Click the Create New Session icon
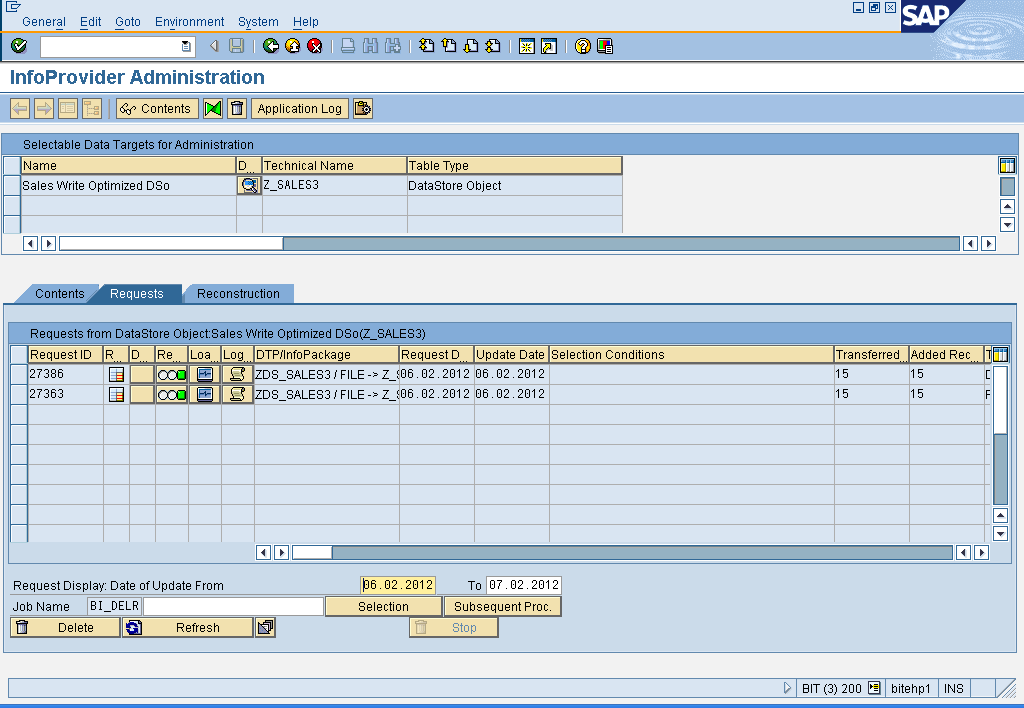 coord(526,46)
